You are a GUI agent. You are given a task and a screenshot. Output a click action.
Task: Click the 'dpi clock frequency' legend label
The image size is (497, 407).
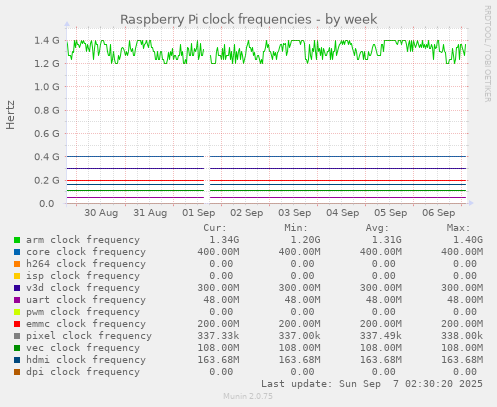click(83, 372)
